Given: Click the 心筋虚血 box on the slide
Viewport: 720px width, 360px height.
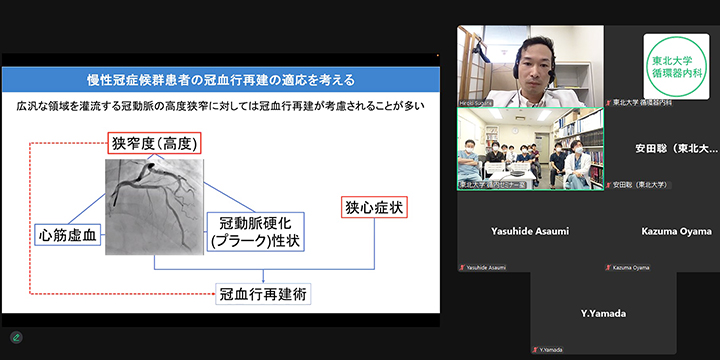Looking at the screenshot, I should coord(68,235).
